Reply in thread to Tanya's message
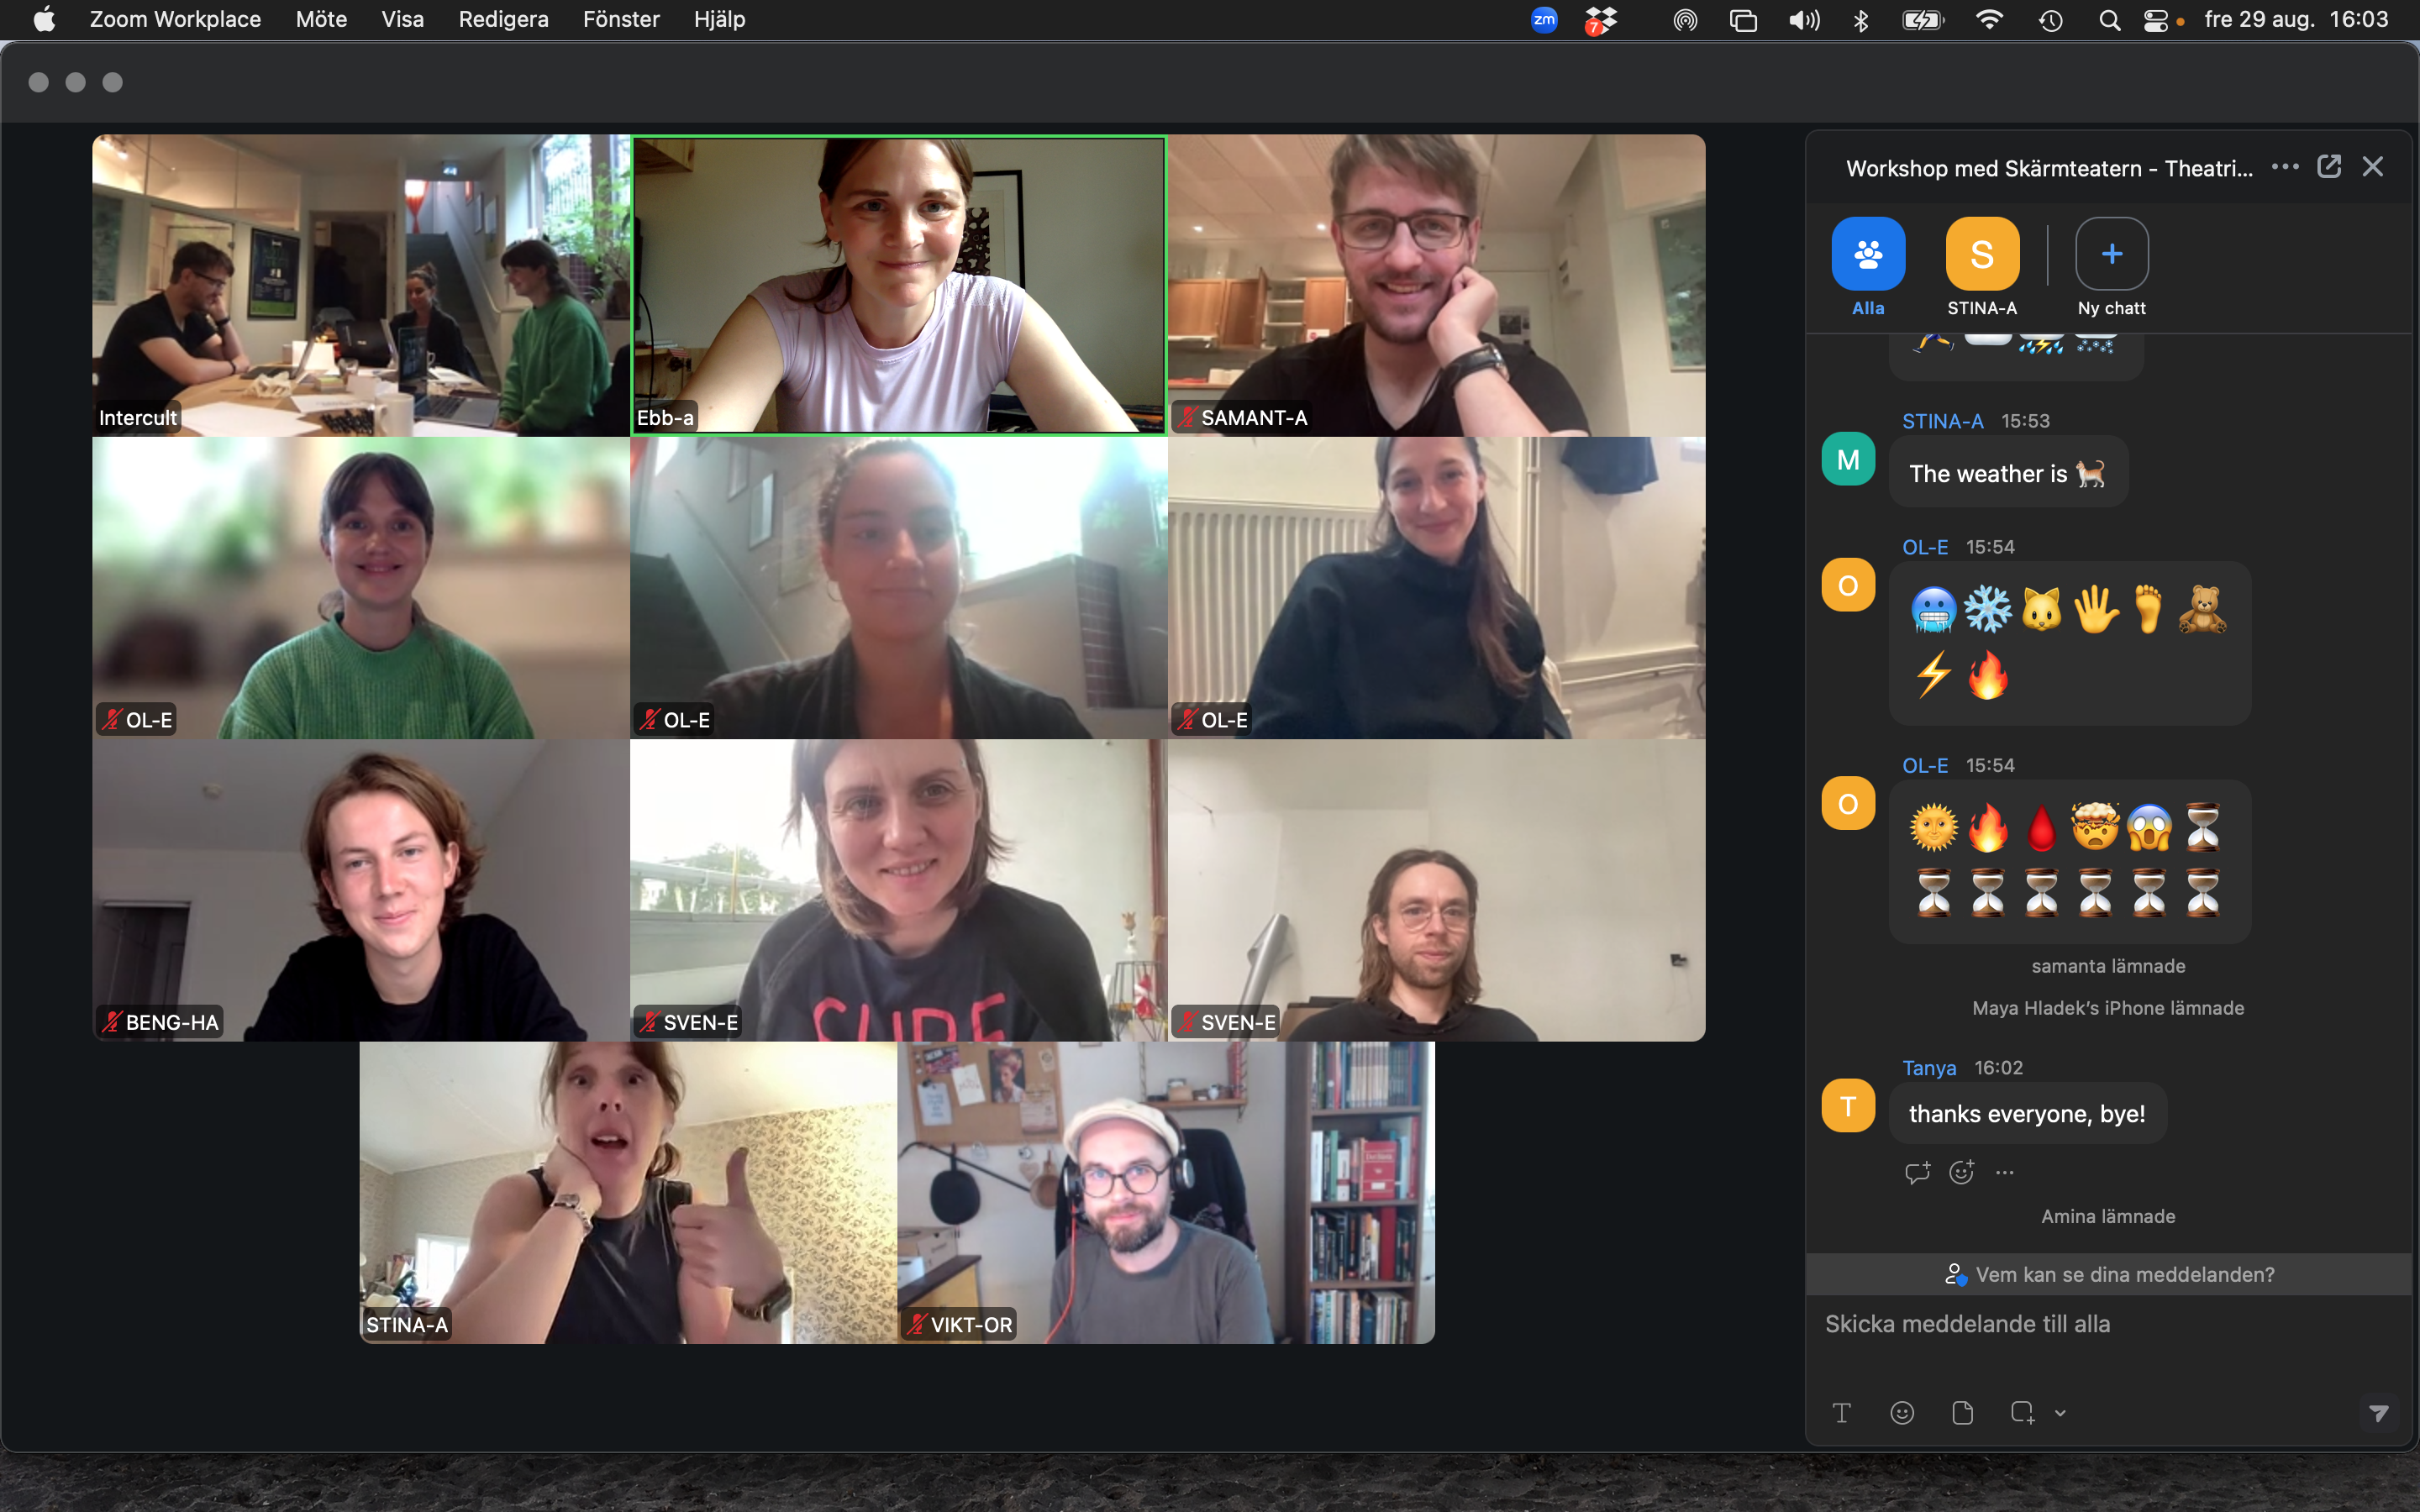2420x1512 pixels. (1917, 1172)
